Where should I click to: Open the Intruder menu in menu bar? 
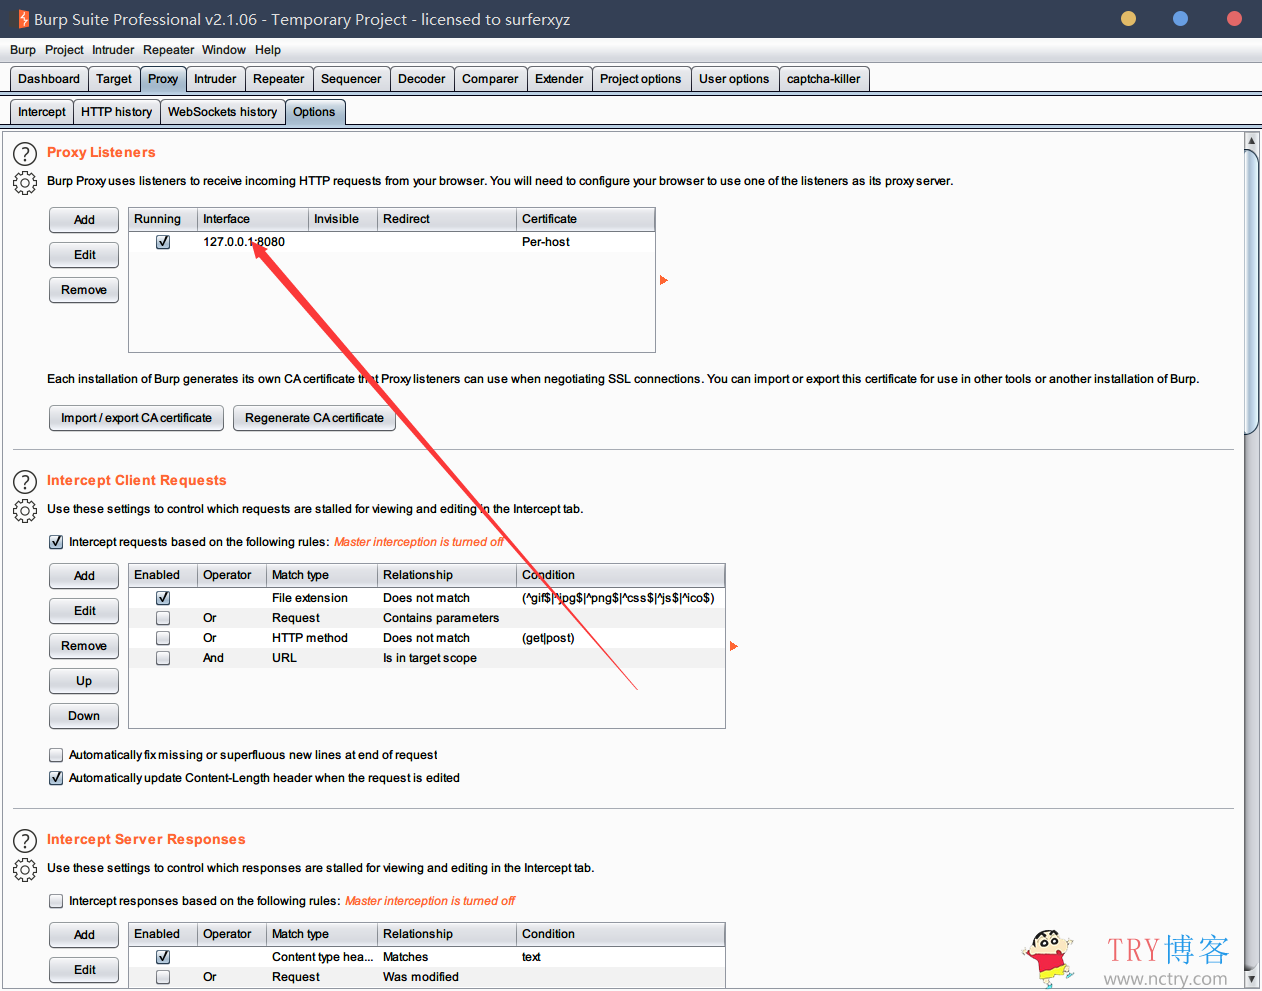(113, 50)
